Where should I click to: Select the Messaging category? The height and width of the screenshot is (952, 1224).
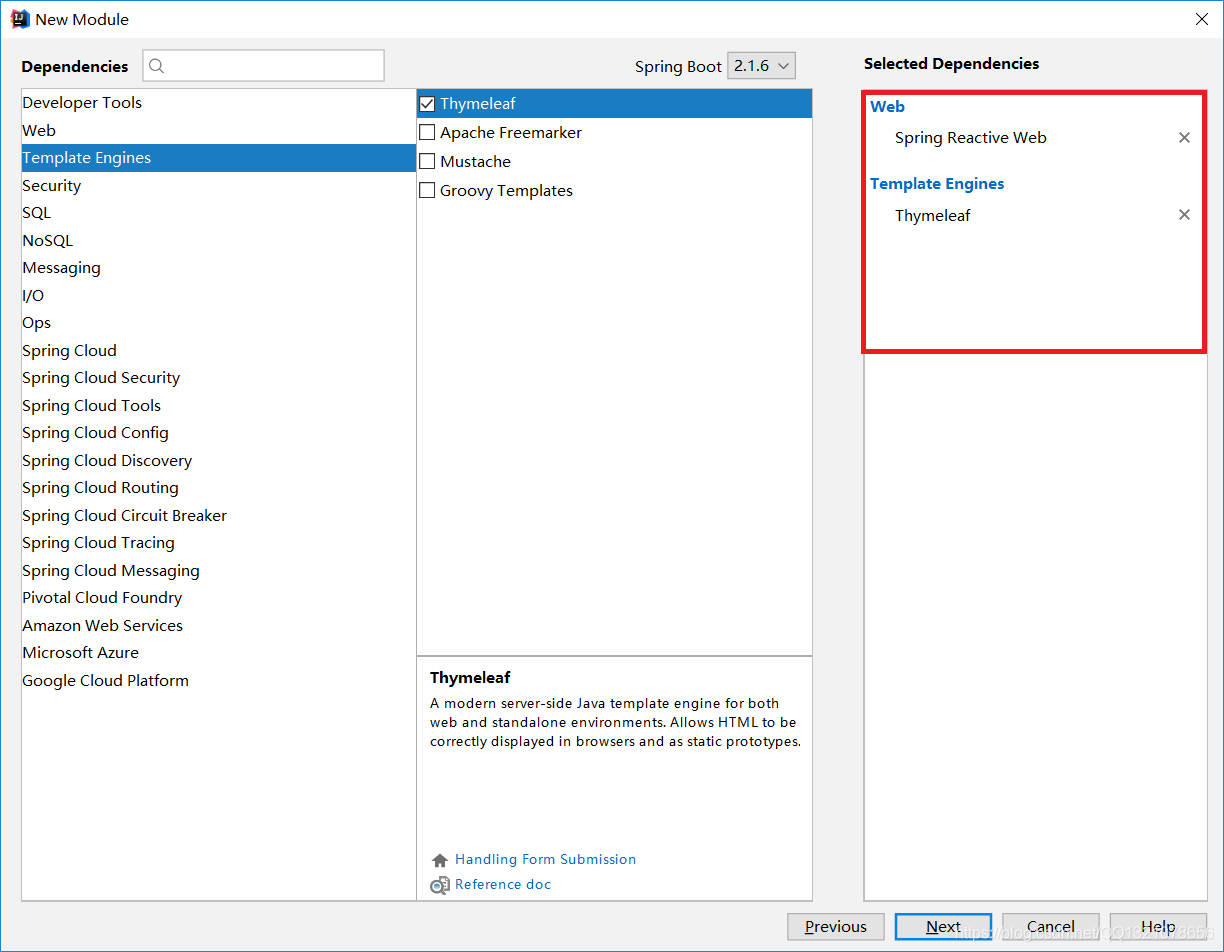pos(219,268)
